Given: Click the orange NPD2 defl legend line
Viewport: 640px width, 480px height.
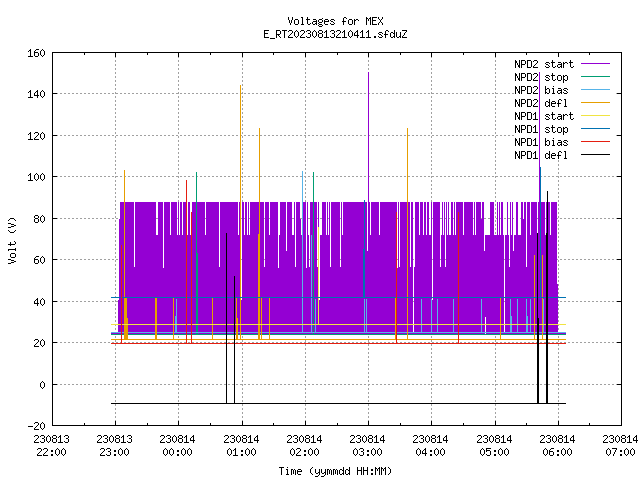Looking at the screenshot, I should tap(595, 103).
